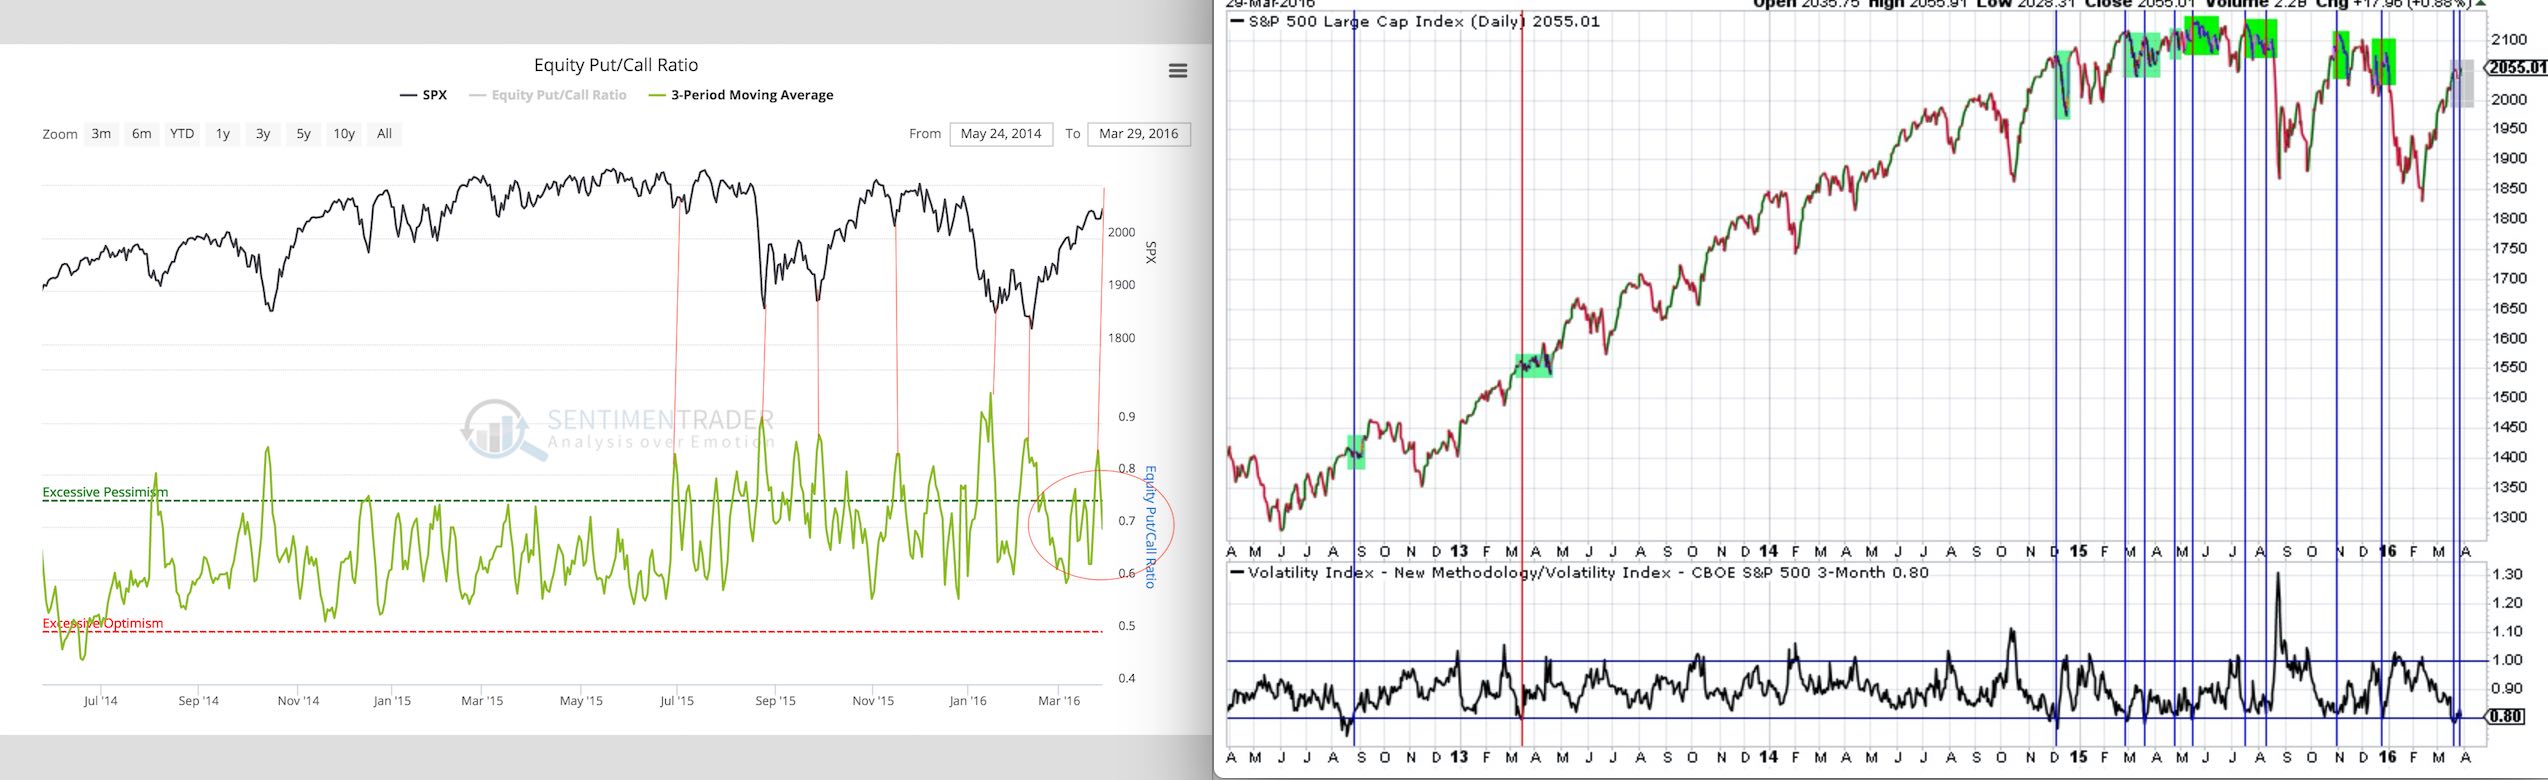Click the 0.5 ratio axis value, left chart
This screenshot has width=2548, height=780.
click(x=1127, y=626)
